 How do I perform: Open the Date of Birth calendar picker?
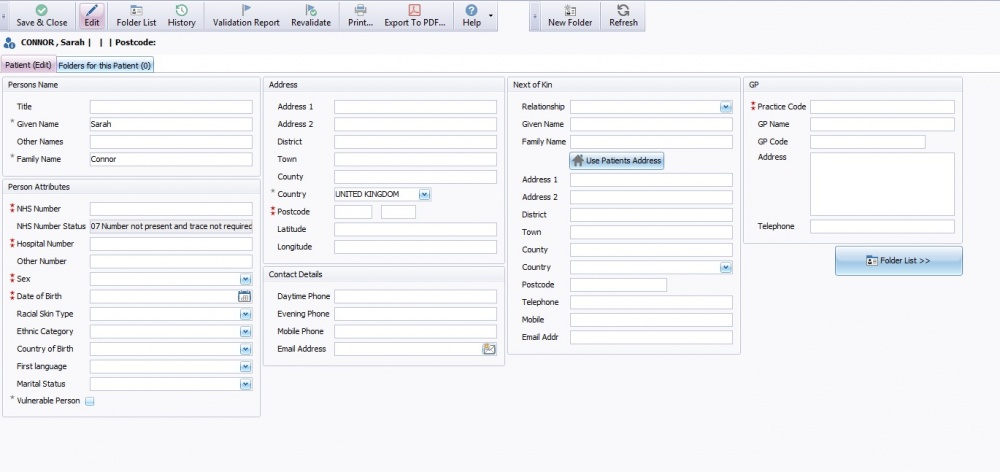point(245,297)
